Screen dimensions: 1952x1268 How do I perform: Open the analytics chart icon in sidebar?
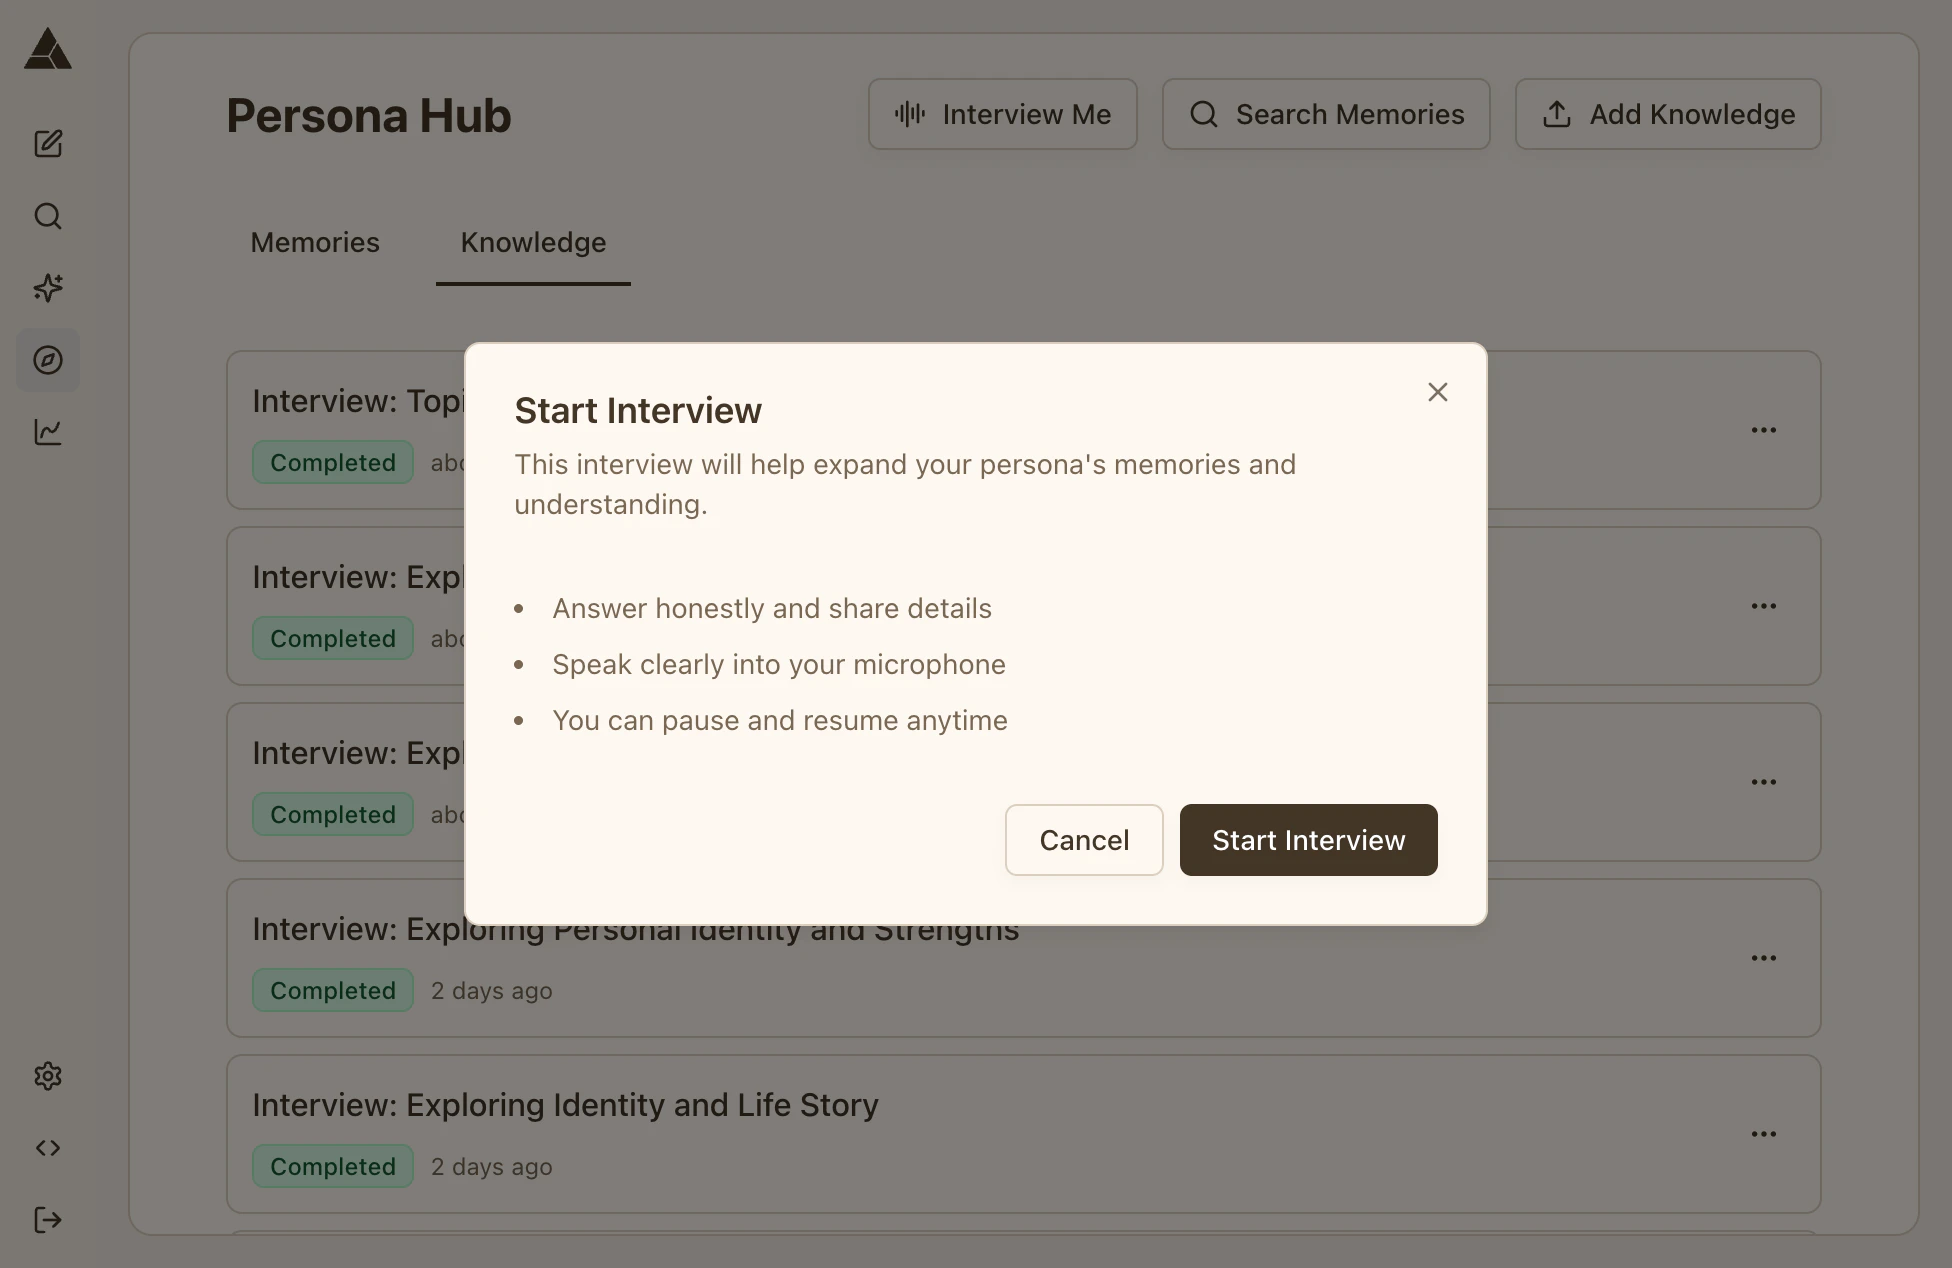tap(47, 432)
